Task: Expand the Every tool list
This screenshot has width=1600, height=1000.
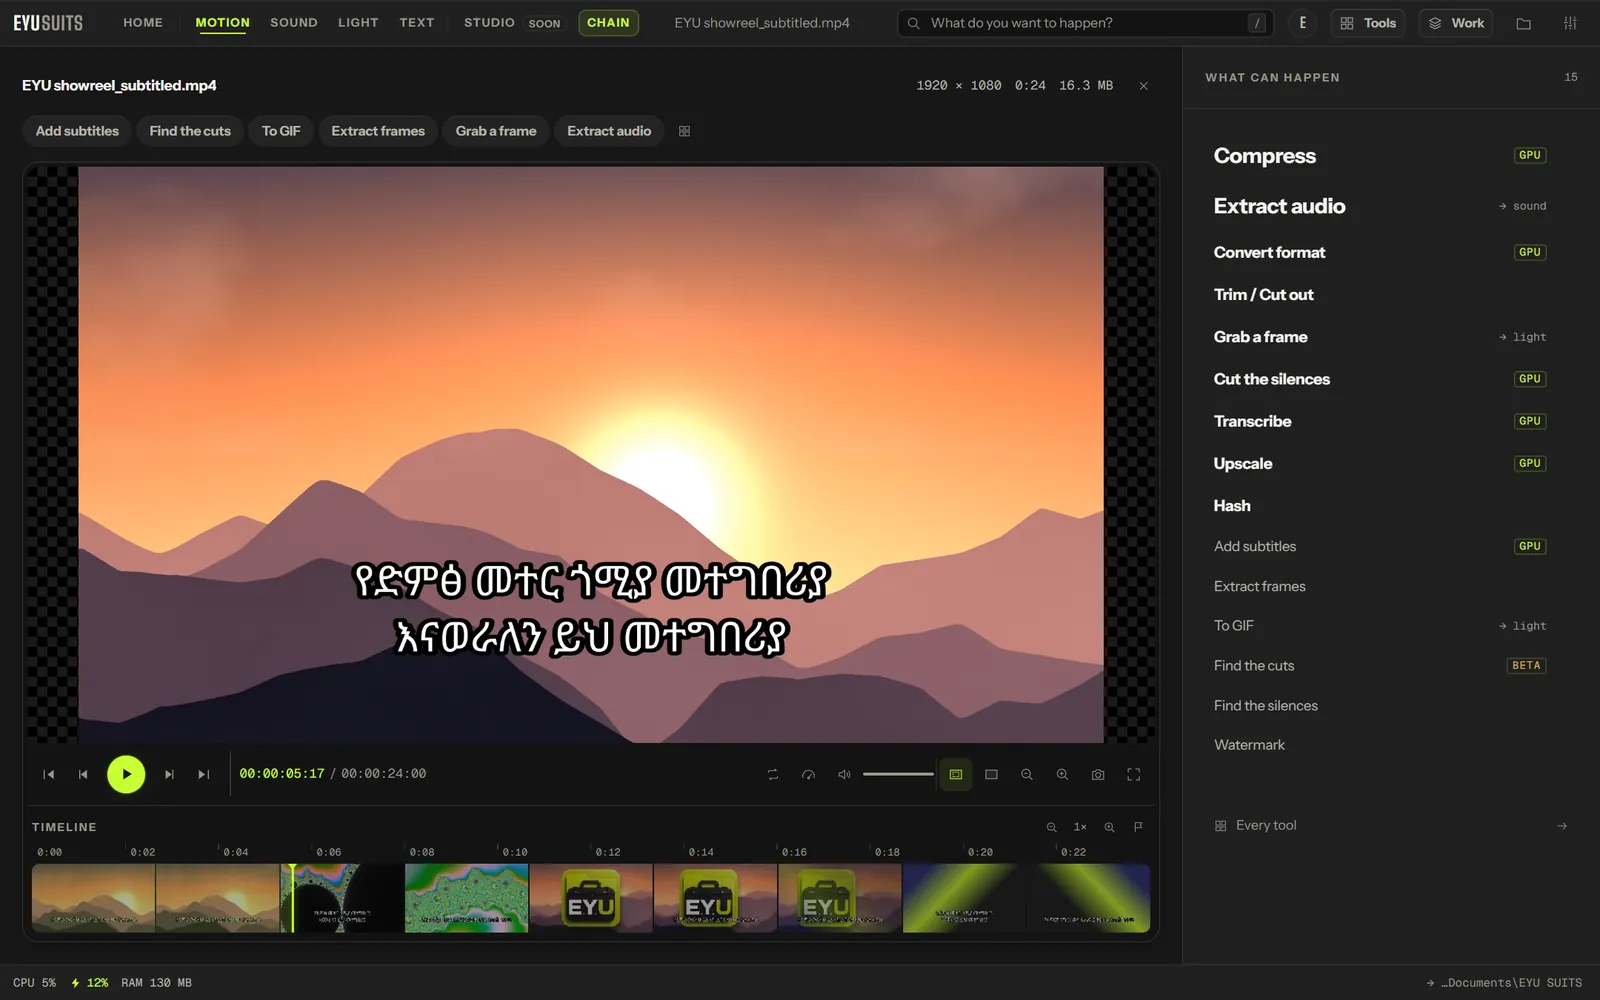Action: (1390, 826)
